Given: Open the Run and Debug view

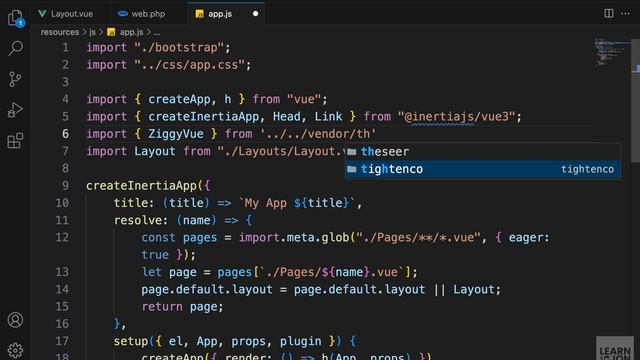Looking at the screenshot, I should point(16,110).
